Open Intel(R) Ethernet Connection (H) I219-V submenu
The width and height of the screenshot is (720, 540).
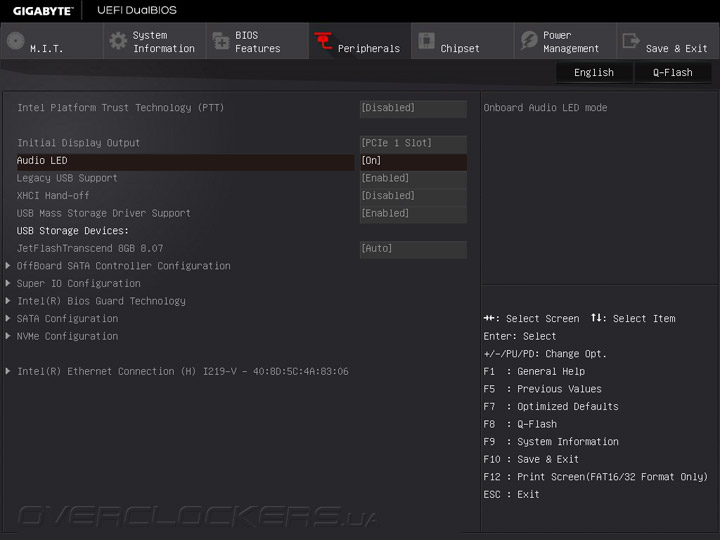click(x=182, y=371)
